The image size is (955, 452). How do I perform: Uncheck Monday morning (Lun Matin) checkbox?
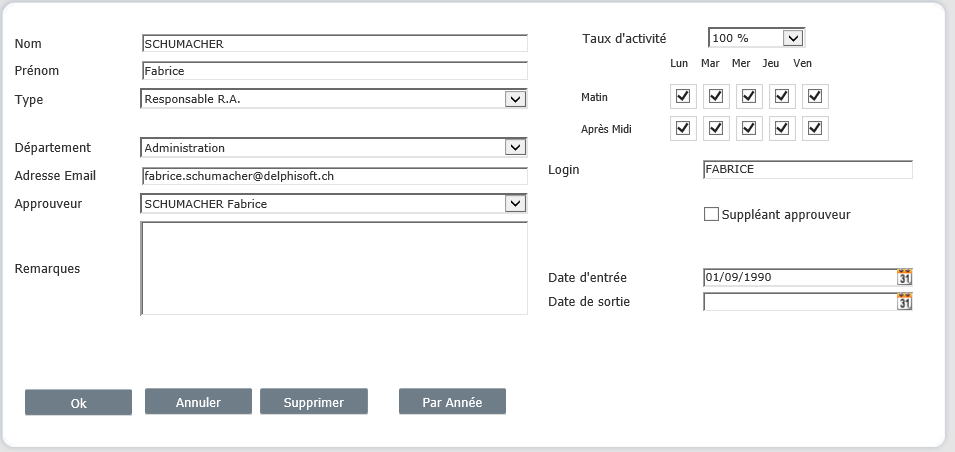(683, 97)
